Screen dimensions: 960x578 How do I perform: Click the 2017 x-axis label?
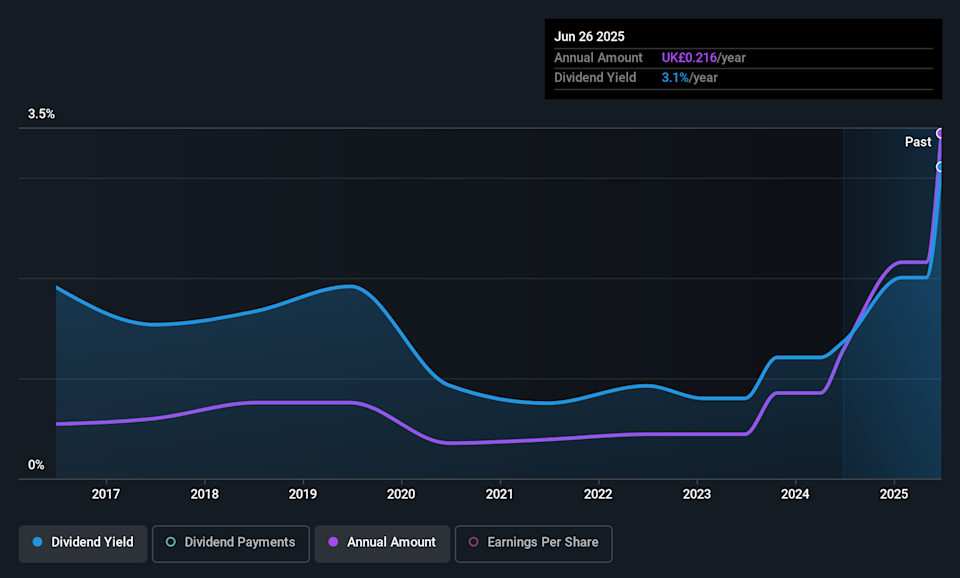[x=105, y=494]
